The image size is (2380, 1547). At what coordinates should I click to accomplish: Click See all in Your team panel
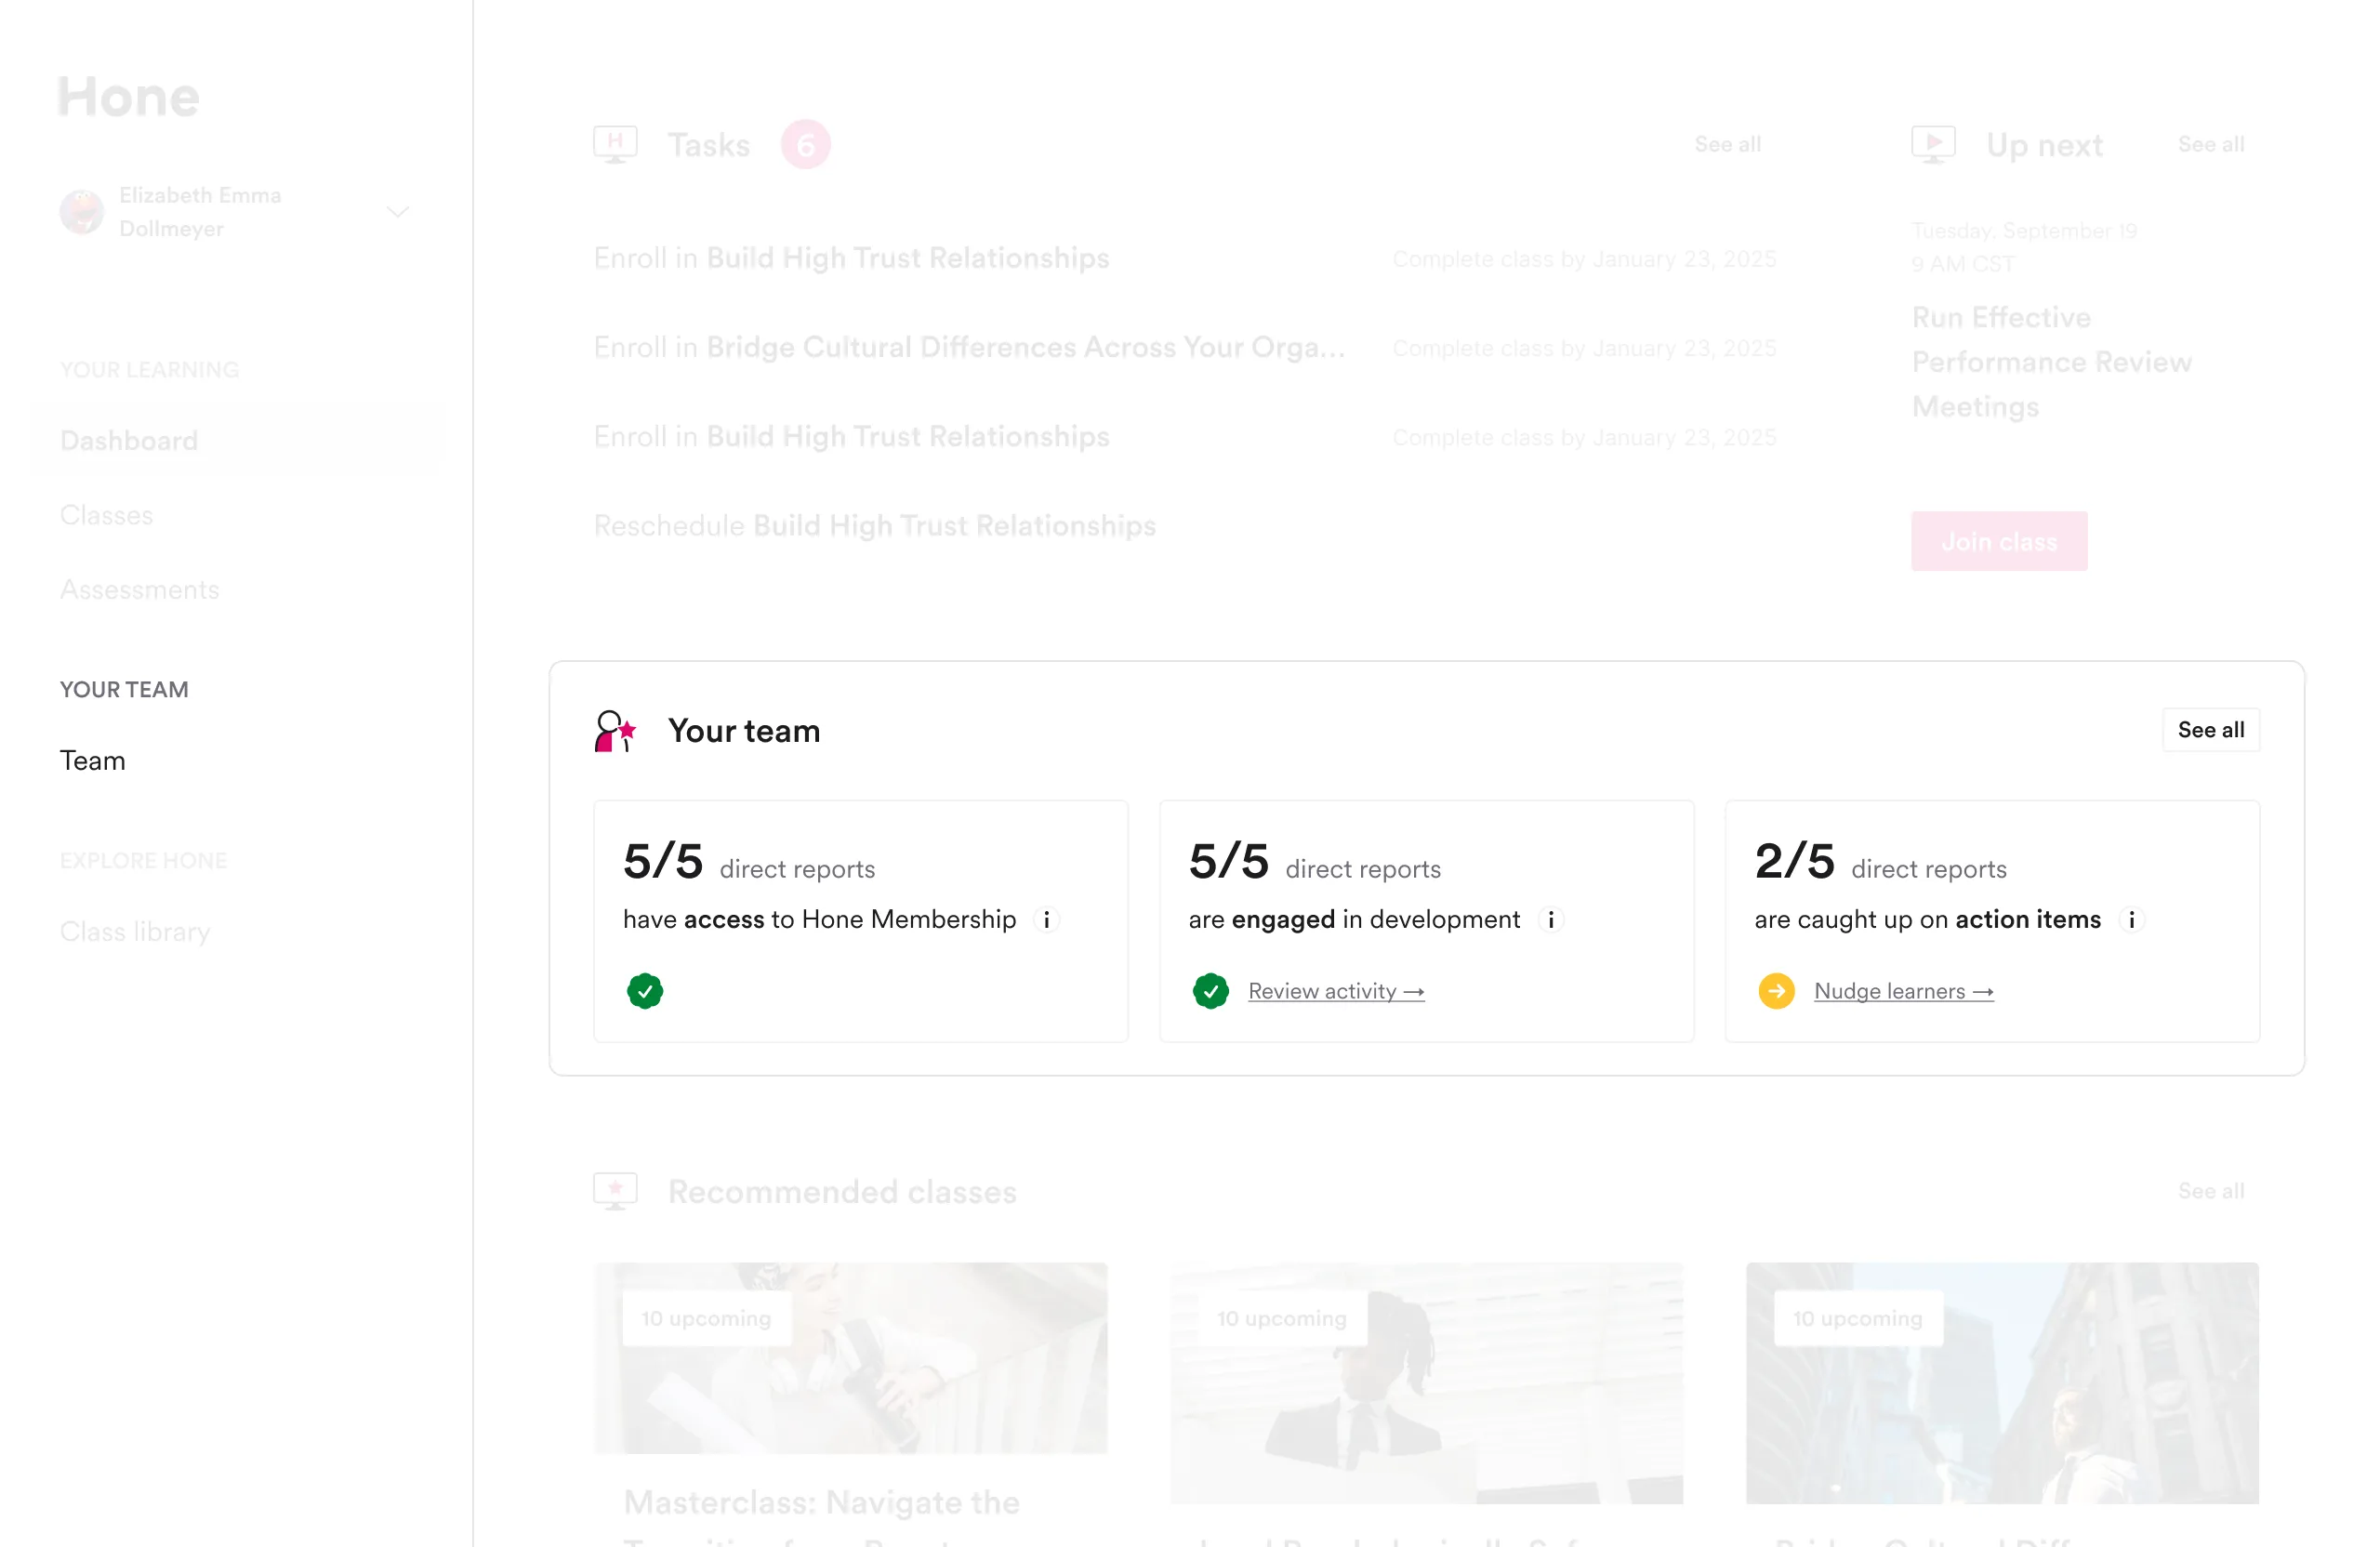(2210, 730)
